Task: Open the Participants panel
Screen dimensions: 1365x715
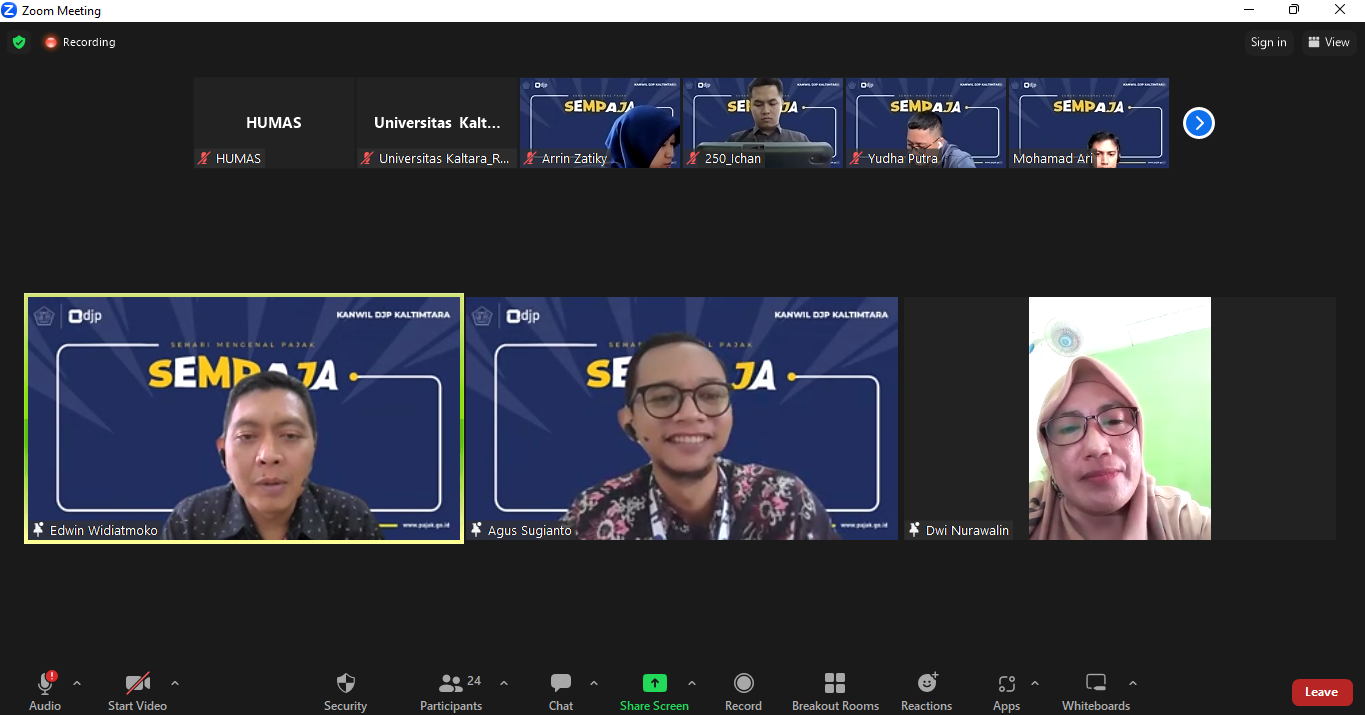Action: [x=451, y=684]
